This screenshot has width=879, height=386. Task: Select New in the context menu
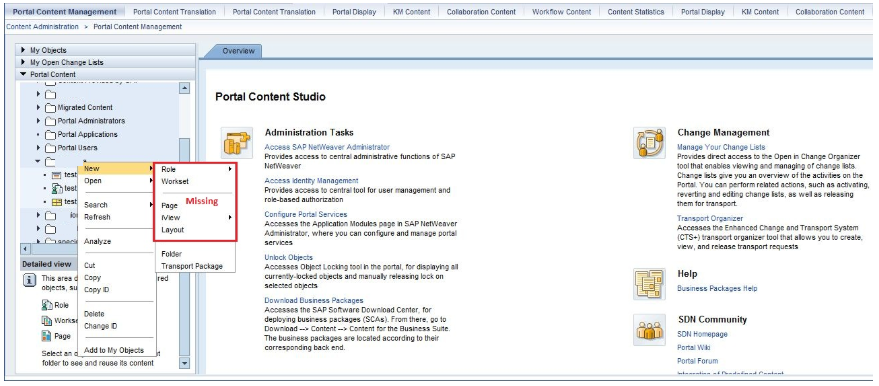pos(117,169)
